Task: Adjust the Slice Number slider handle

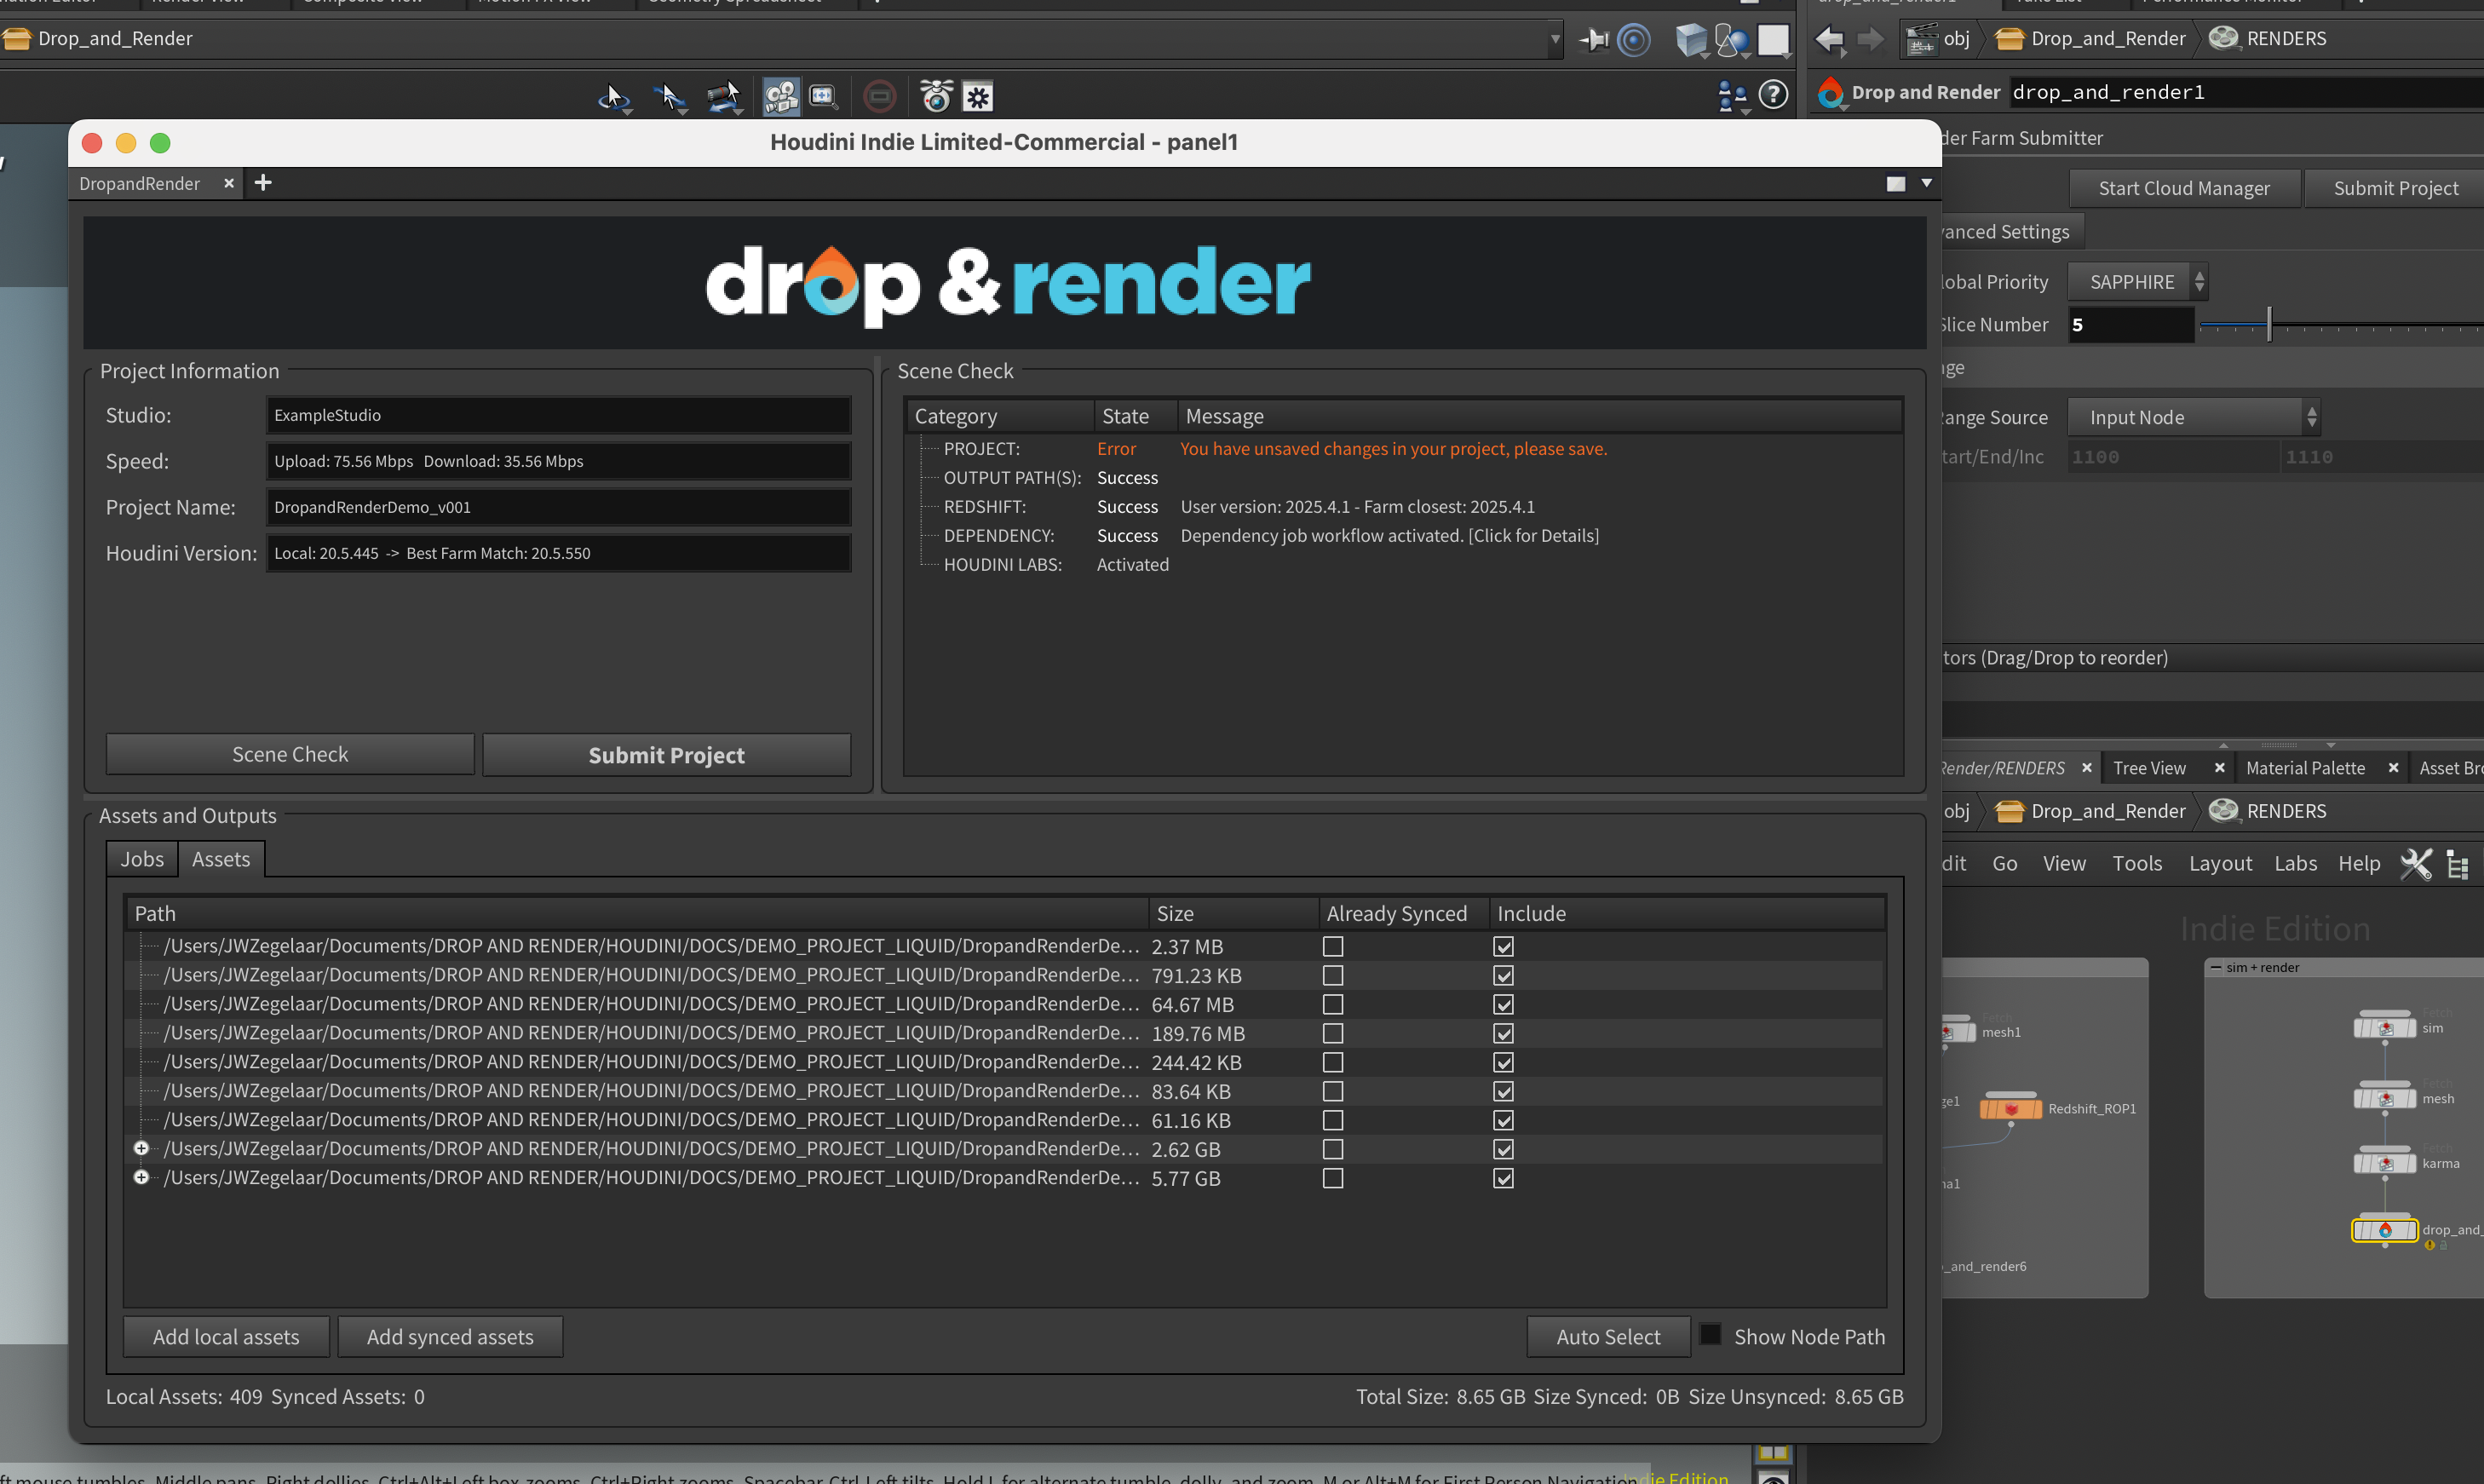Action: click(2269, 324)
